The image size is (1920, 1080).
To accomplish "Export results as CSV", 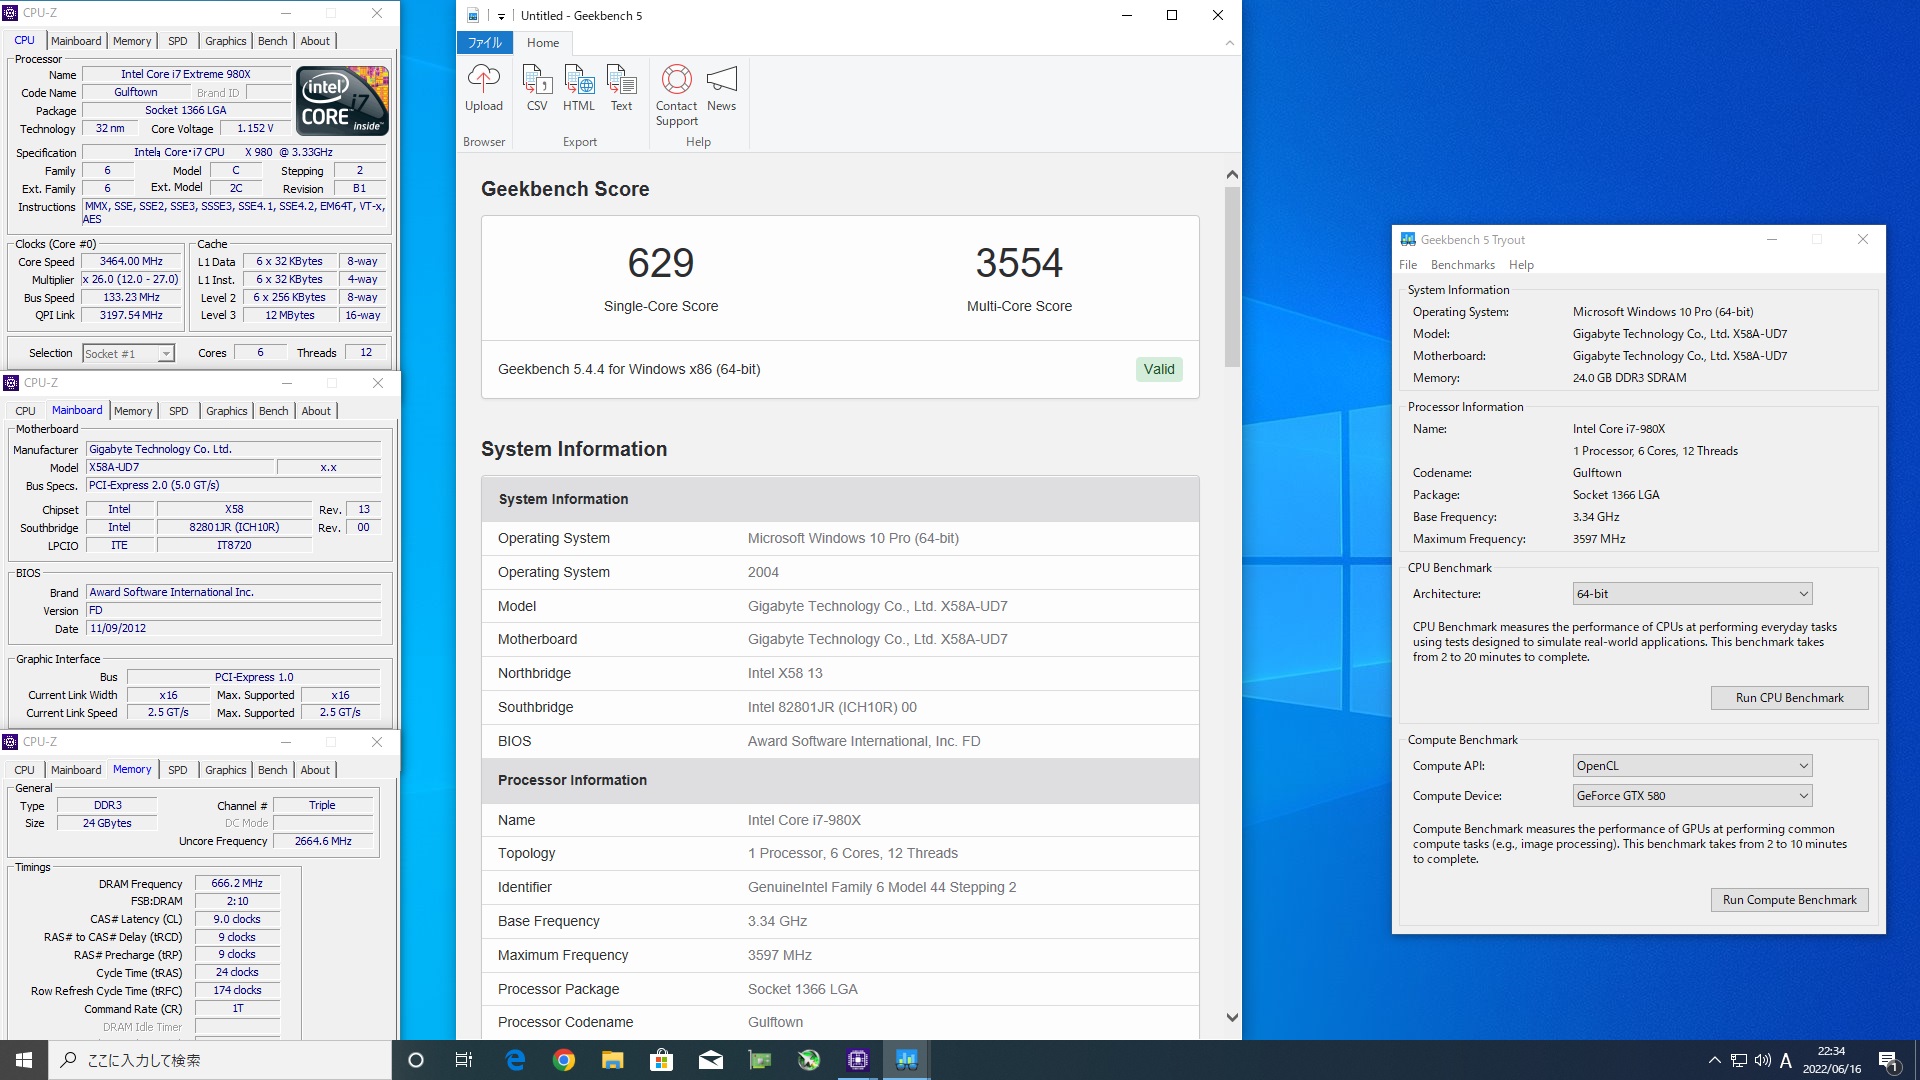I will pos(537,89).
